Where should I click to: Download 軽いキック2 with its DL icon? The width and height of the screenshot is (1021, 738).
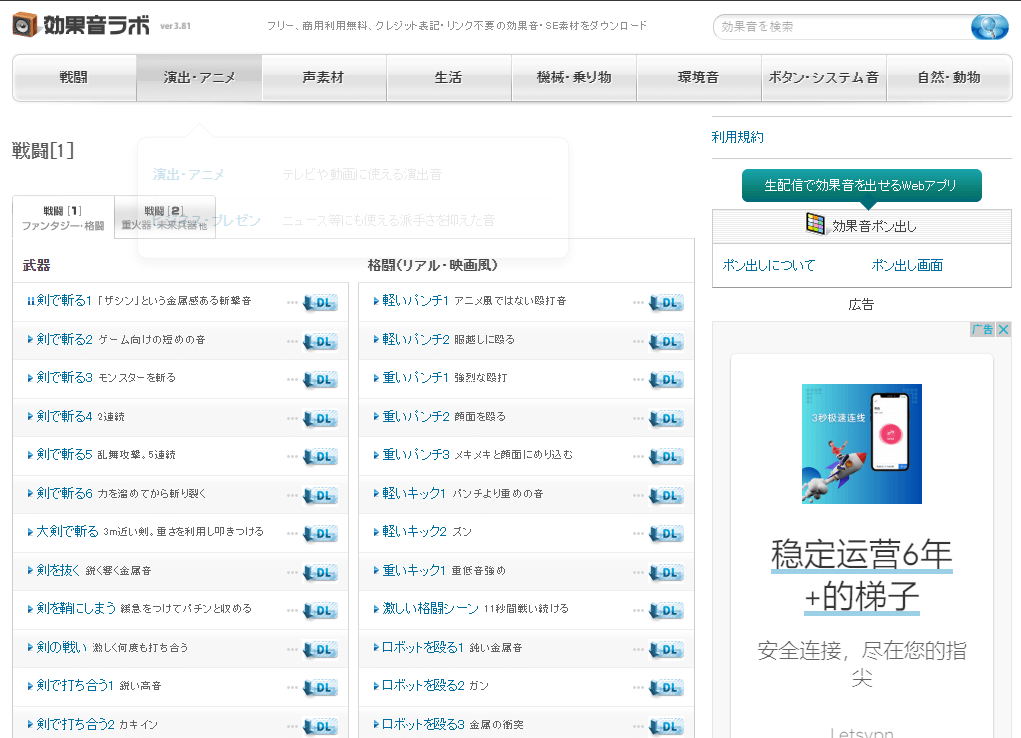point(666,533)
